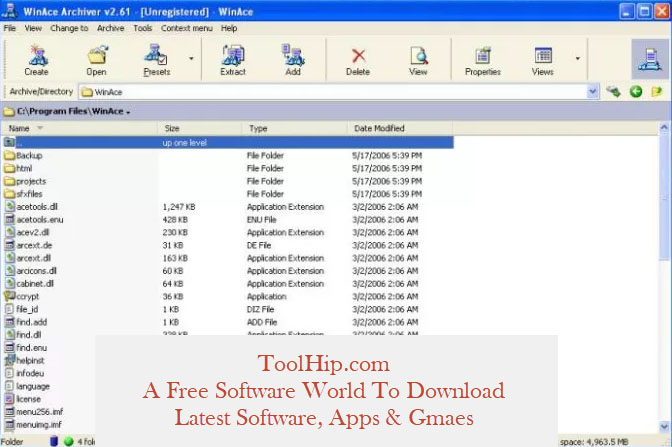Select the license file icon

[x=9, y=399]
